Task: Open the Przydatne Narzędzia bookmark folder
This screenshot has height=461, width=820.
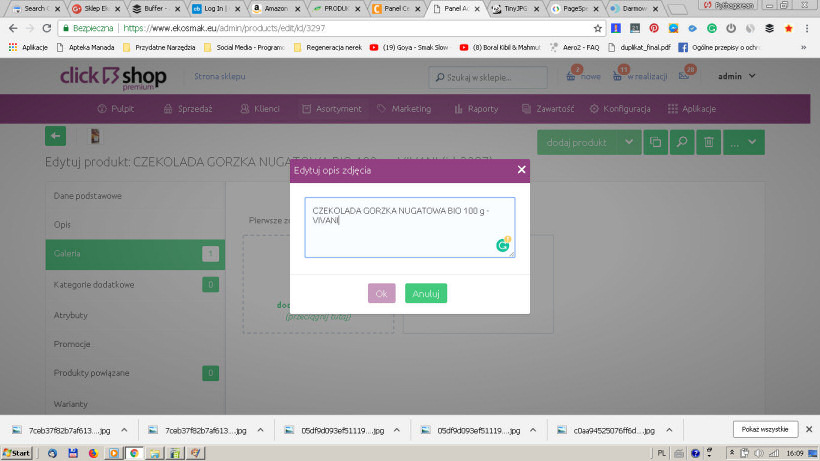Action: click(x=159, y=47)
